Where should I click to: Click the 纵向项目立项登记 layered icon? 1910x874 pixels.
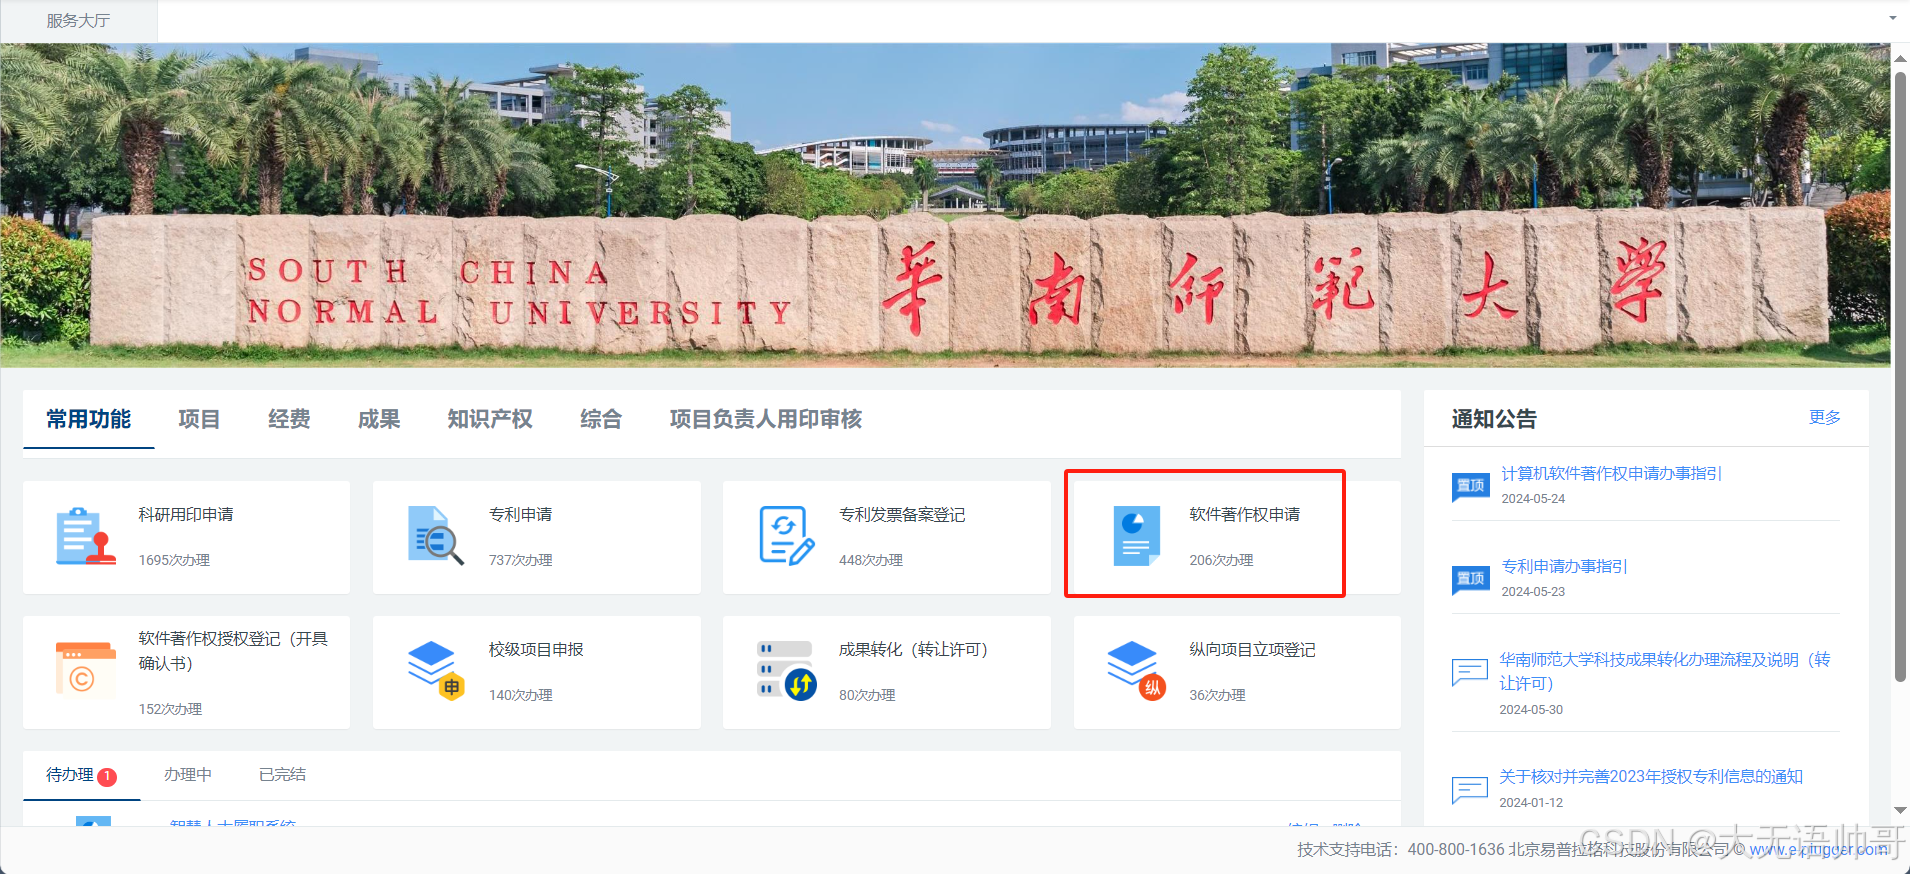[x=1137, y=670]
